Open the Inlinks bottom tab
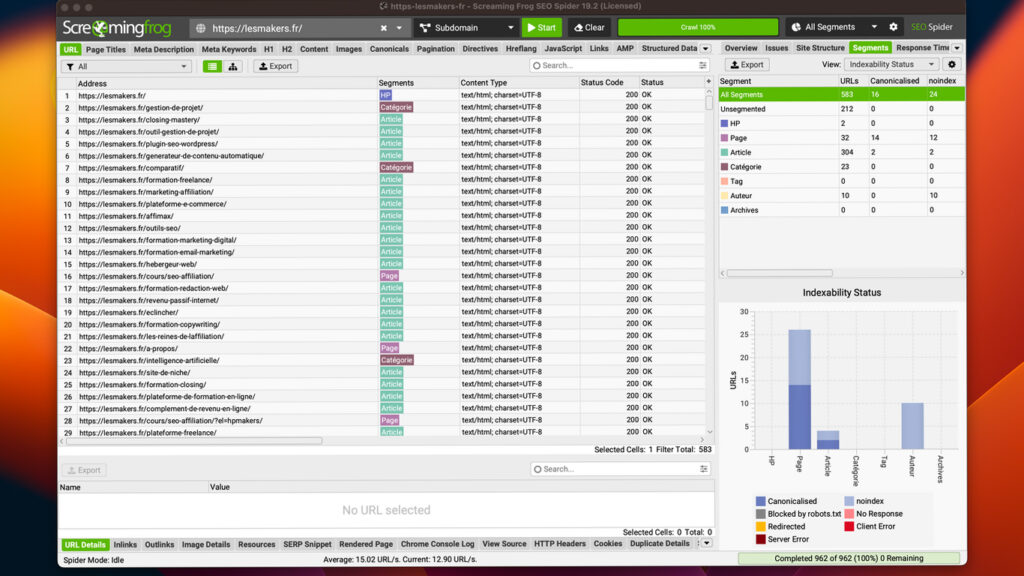The width and height of the screenshot is (1024, 576). pyautogui.click(x=125, y=545)
